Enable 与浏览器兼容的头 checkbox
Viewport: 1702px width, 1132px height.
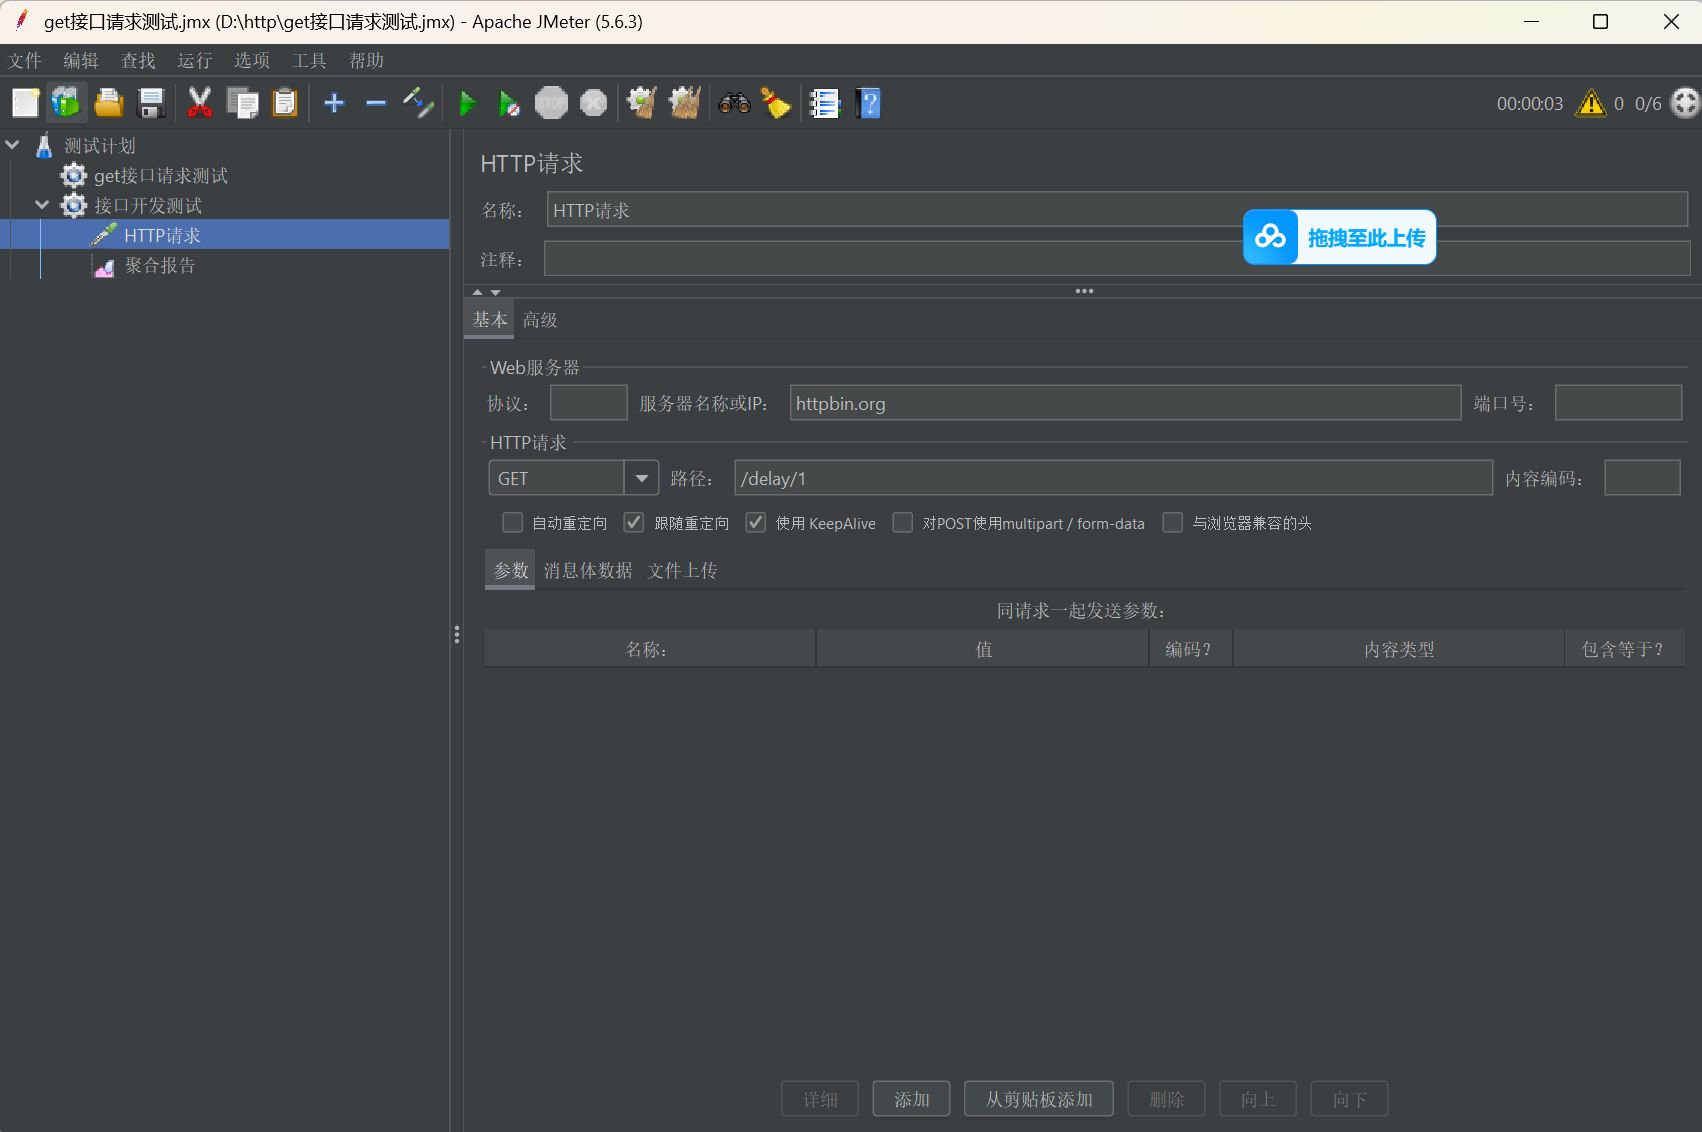(x=1172, y=523)
